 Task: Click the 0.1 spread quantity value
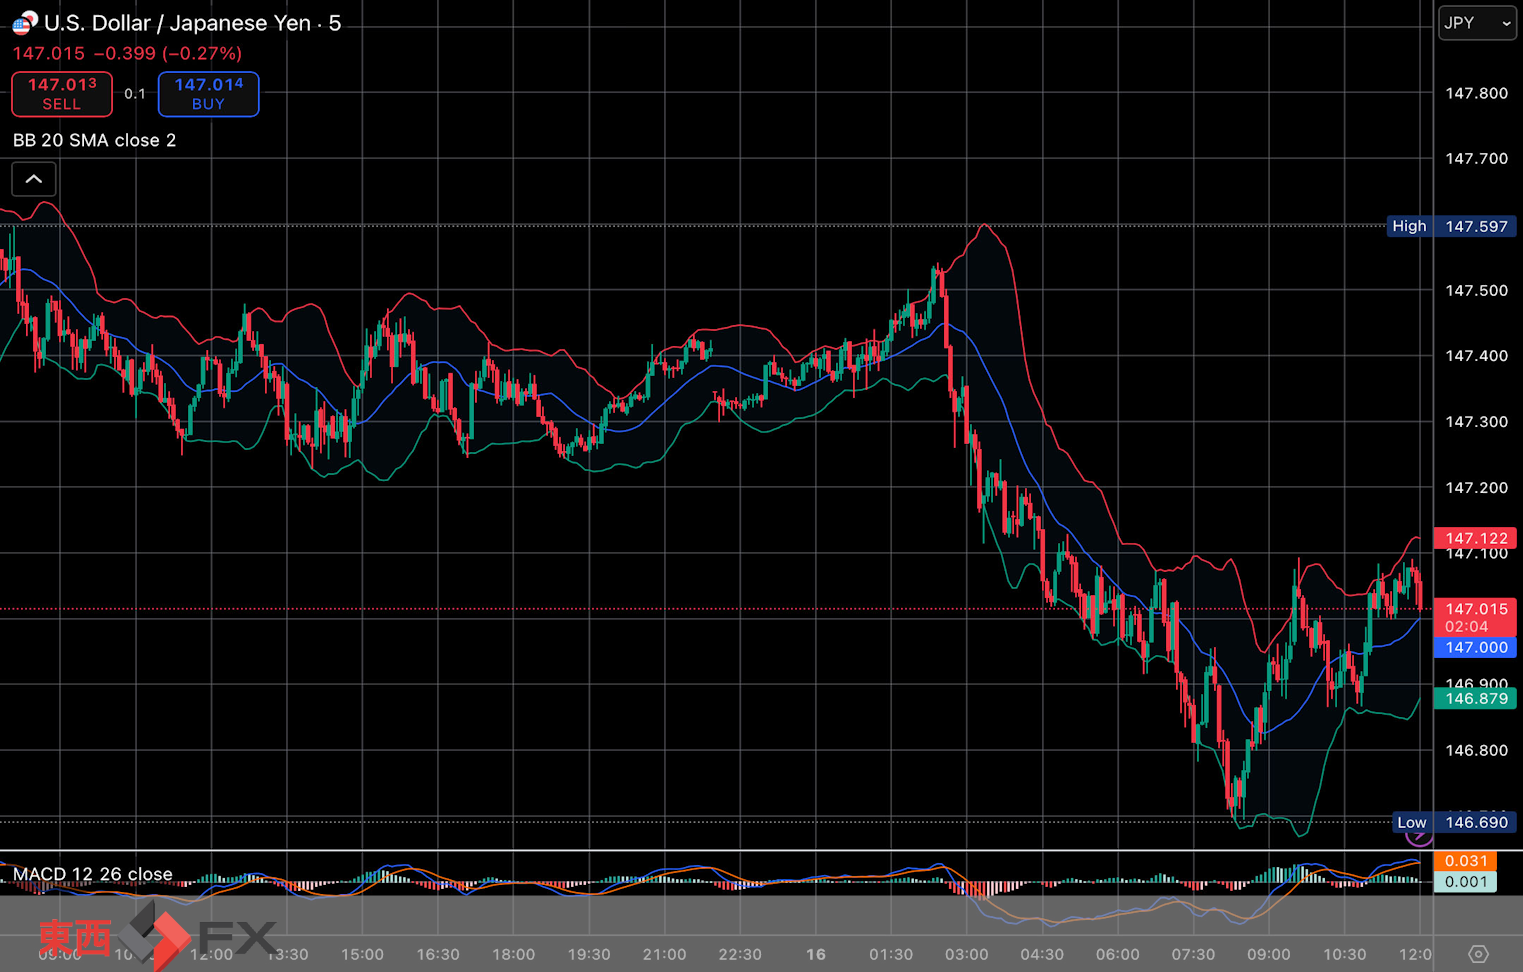(x=135, y=94)
